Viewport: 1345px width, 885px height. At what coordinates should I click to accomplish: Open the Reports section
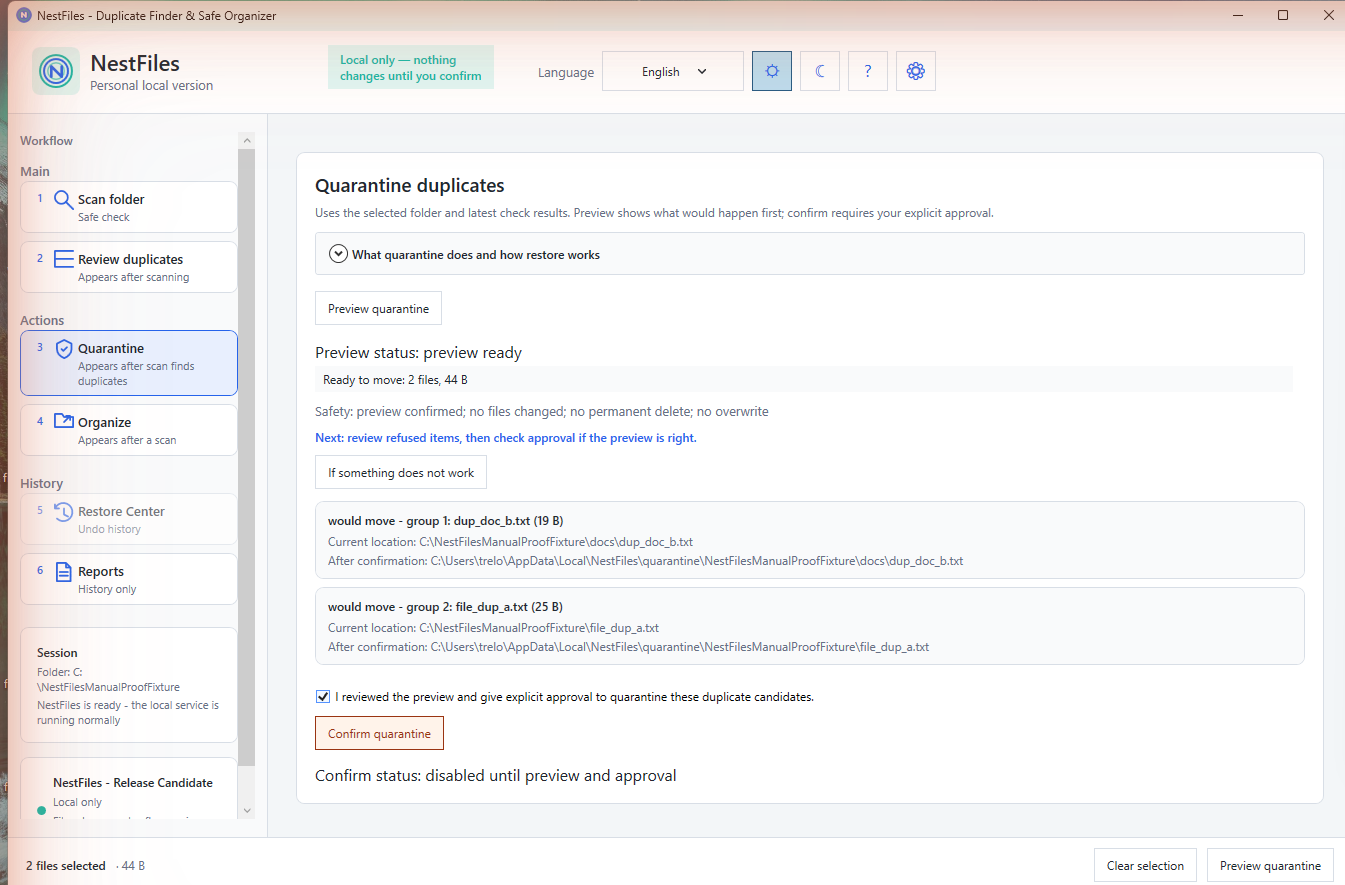(x=129, y=579)
